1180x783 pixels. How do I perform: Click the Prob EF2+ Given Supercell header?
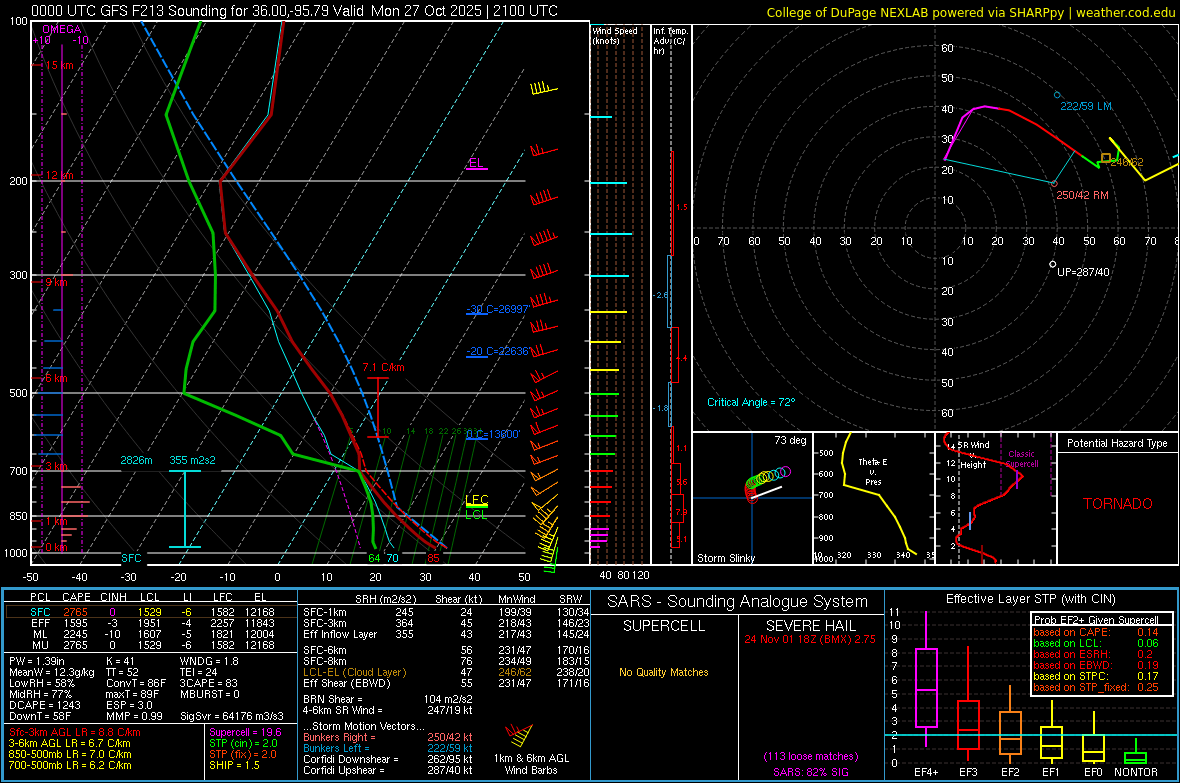pyautogui.click(x=1096, y=620)
